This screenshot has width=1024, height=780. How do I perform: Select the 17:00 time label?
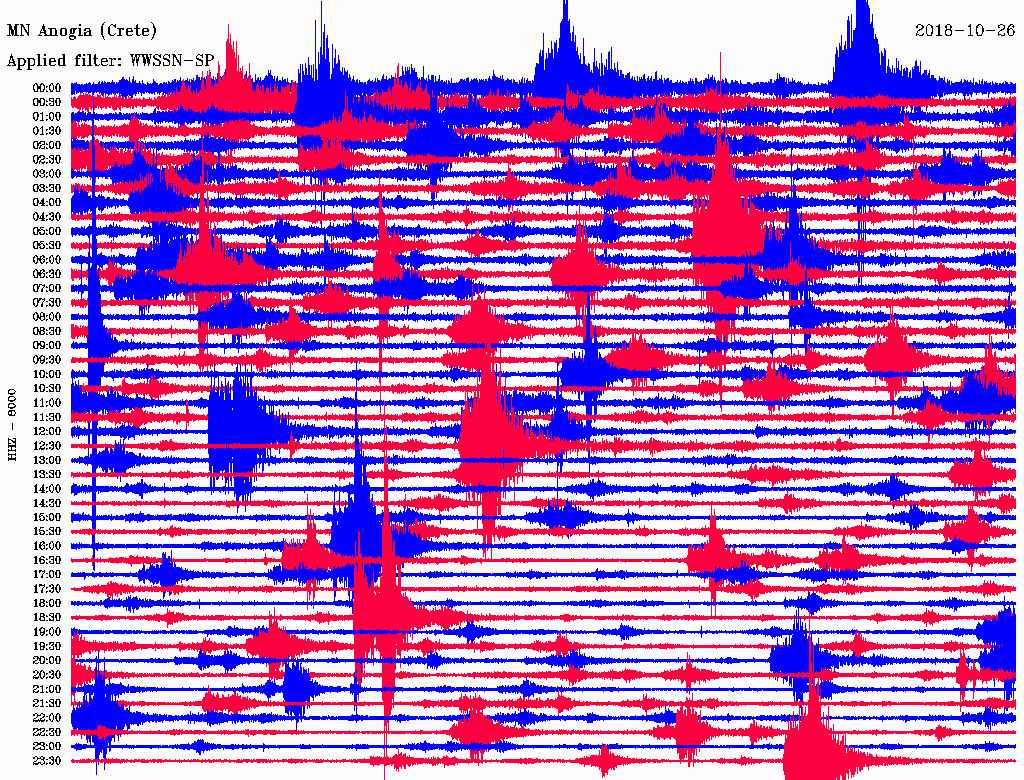coord(47,575)
